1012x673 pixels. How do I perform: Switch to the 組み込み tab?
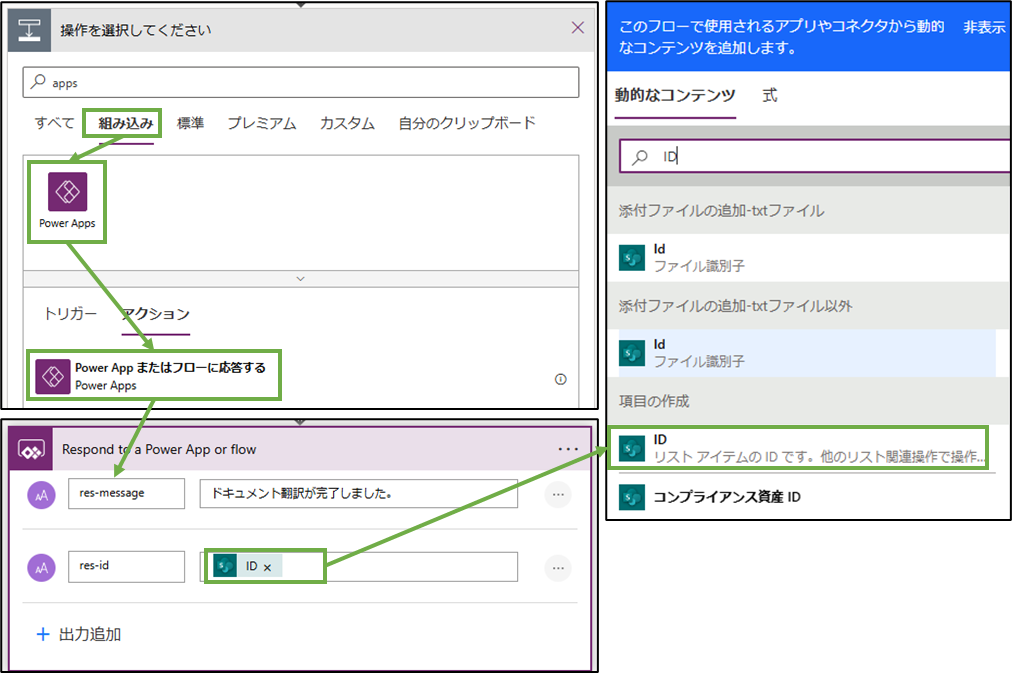pos(126,123)
